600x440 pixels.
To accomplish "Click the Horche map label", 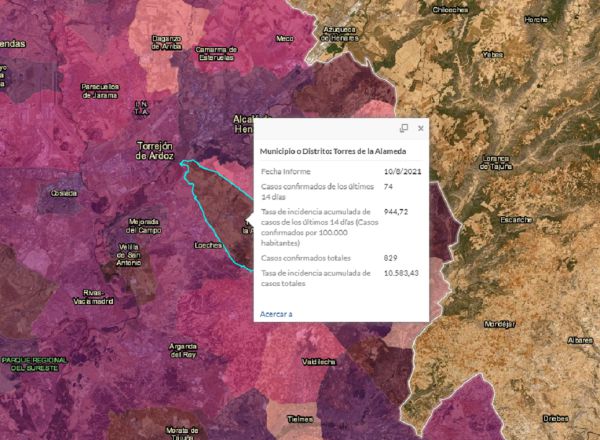I will (536, 20).
